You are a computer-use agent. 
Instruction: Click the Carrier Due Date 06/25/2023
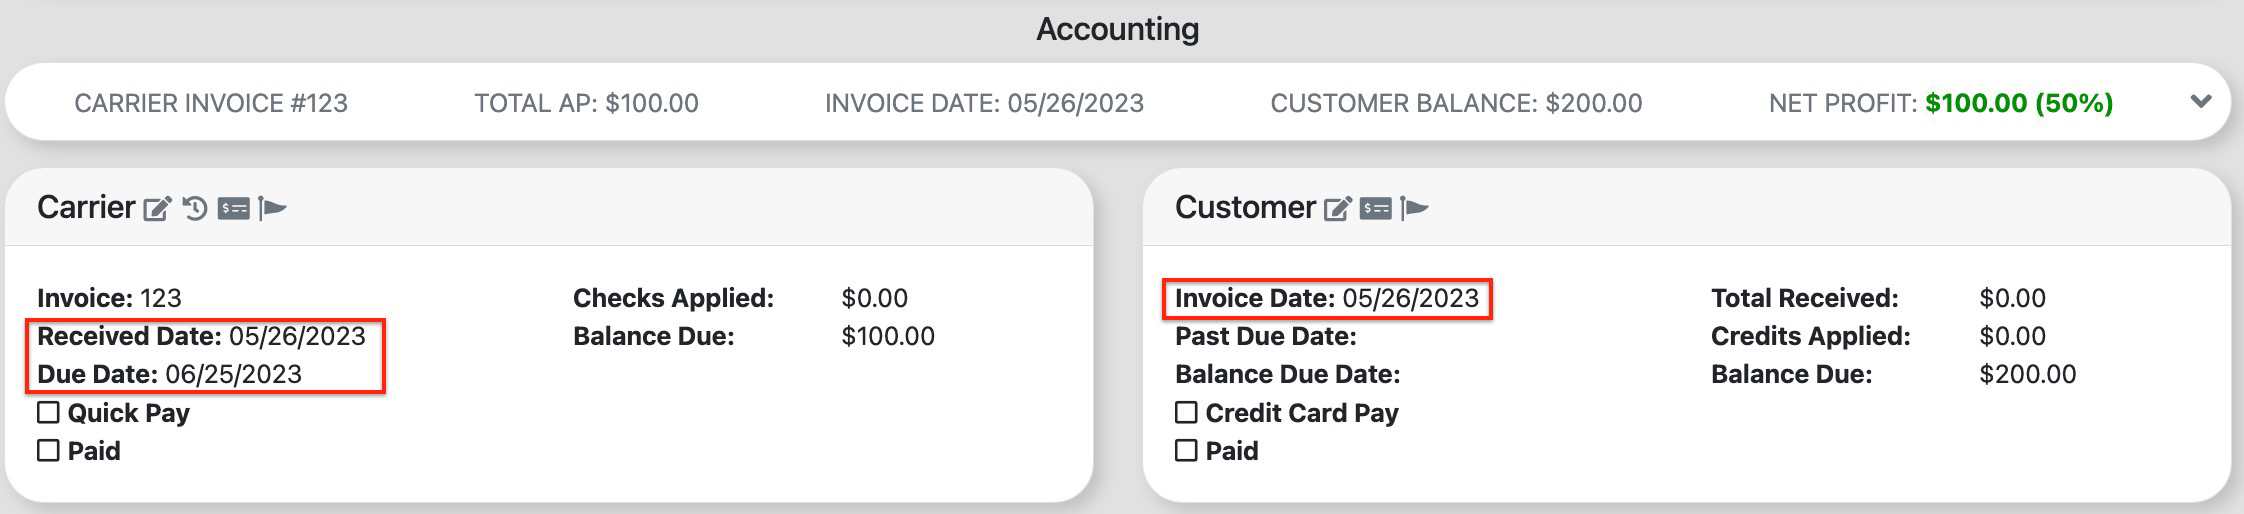[x=169, y=374]
